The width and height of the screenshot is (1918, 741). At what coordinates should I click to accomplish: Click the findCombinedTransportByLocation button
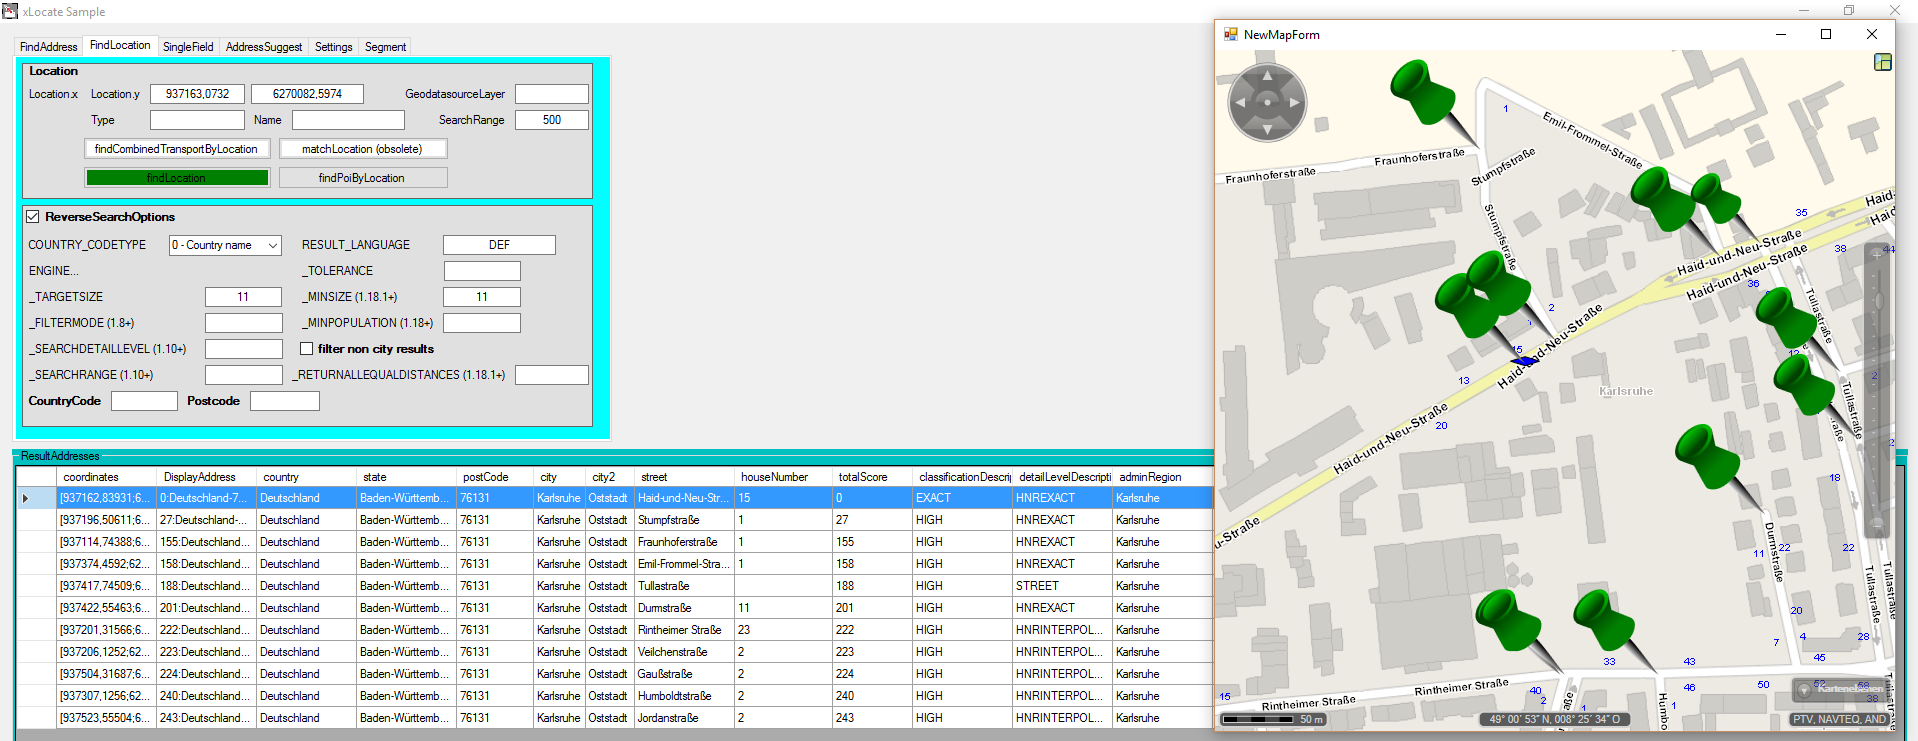tap(176, 149)
